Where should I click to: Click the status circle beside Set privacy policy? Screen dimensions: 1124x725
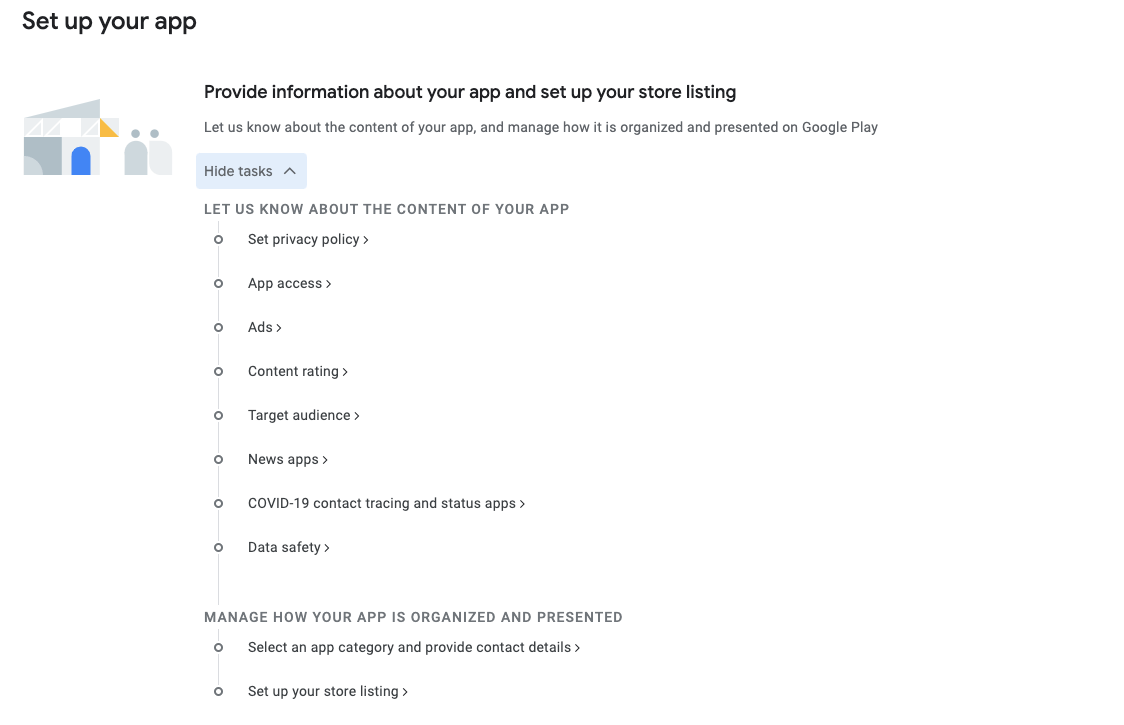pos(218,240)
